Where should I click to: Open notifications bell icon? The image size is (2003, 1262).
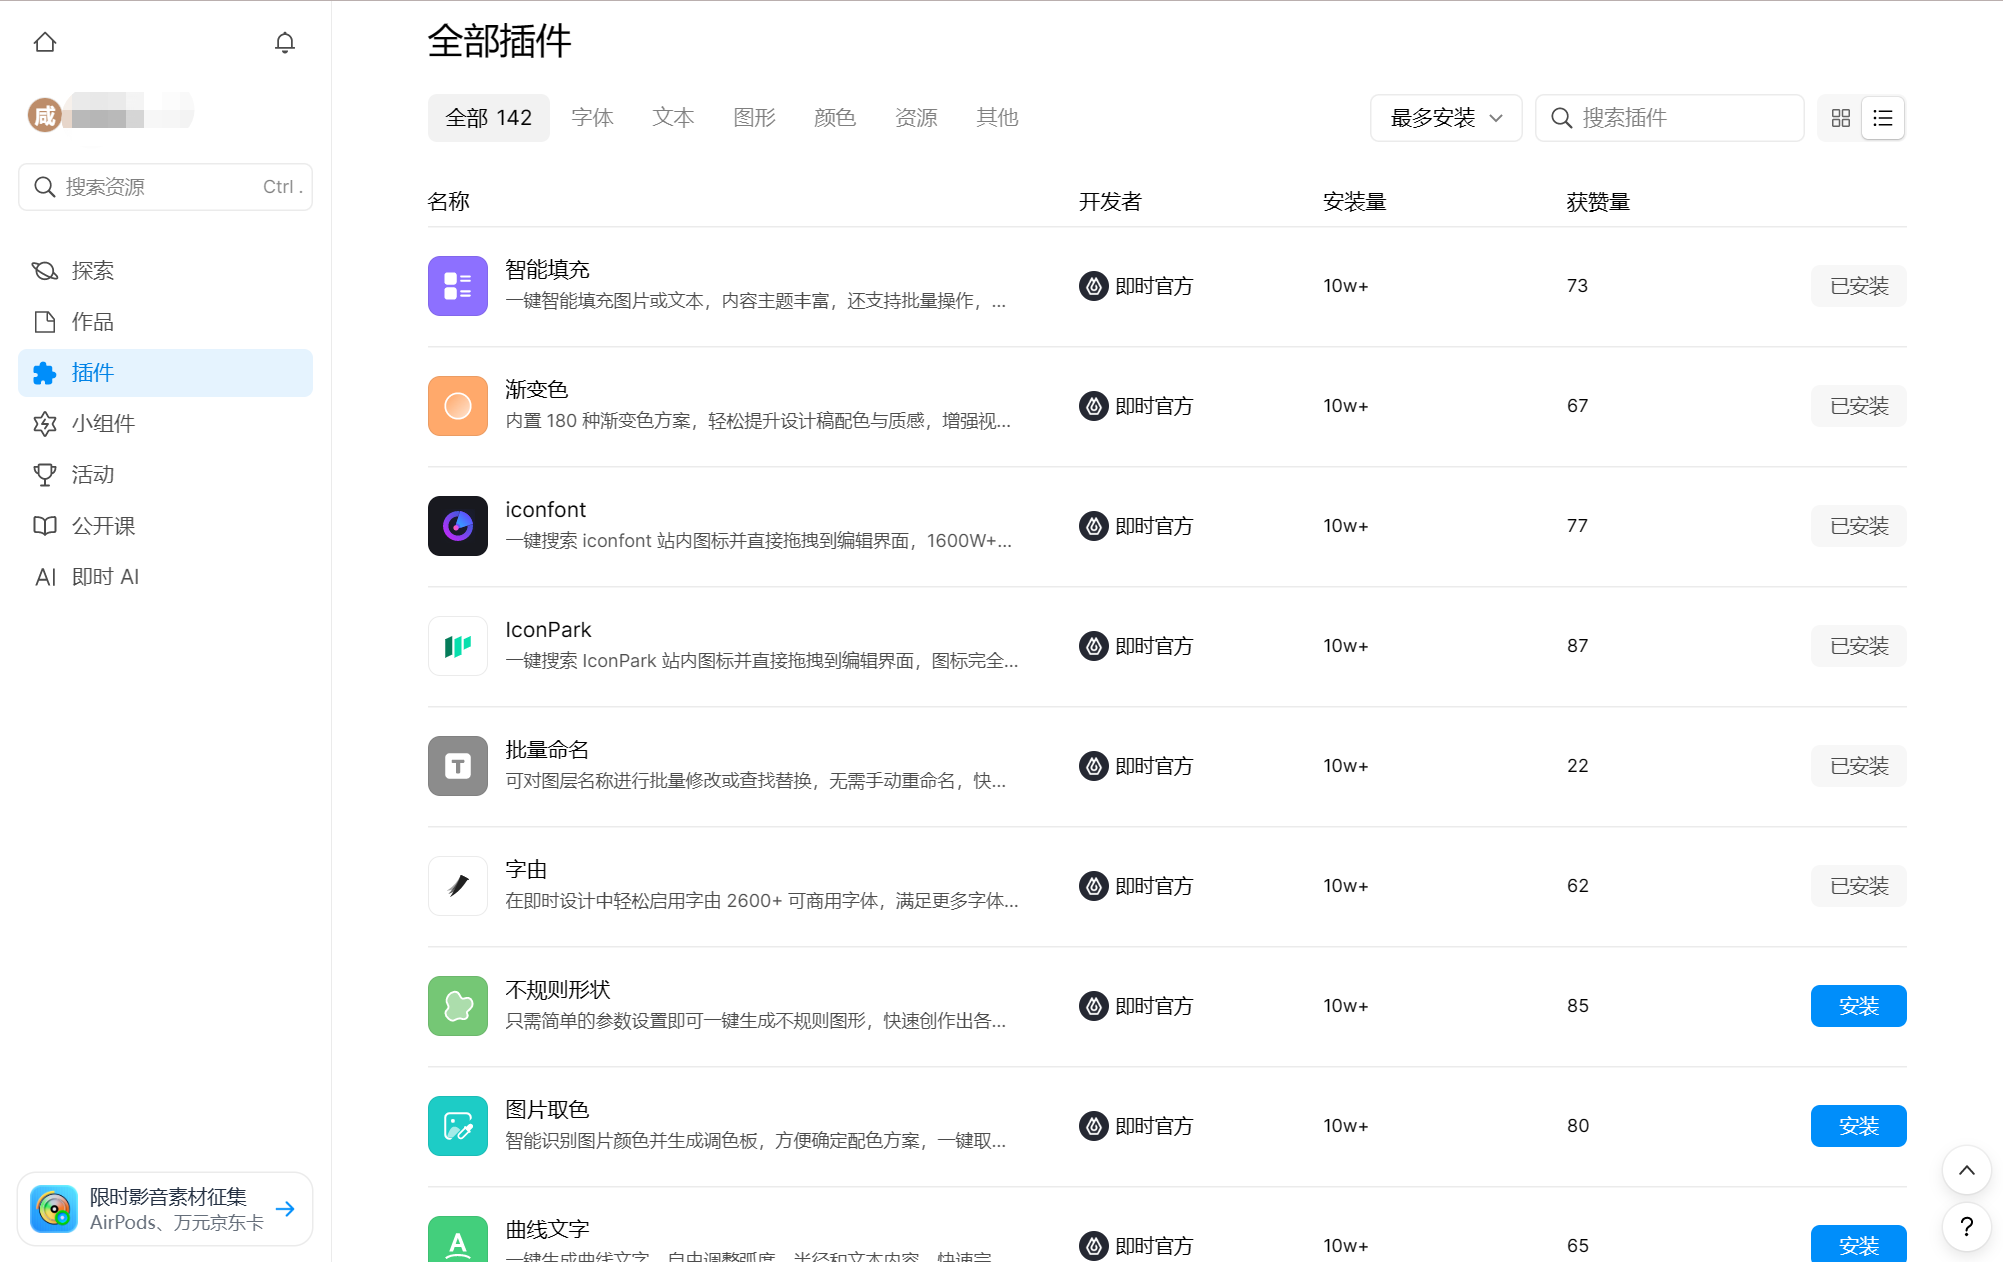pos(285,42)
